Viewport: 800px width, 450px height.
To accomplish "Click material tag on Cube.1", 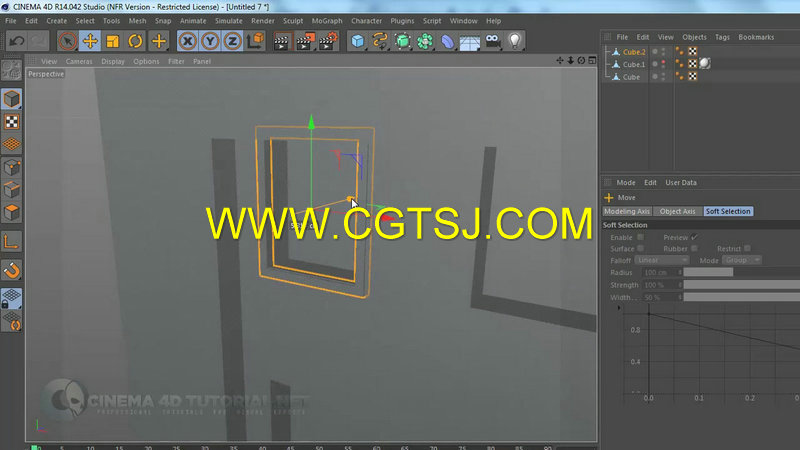I will (705, 63).
